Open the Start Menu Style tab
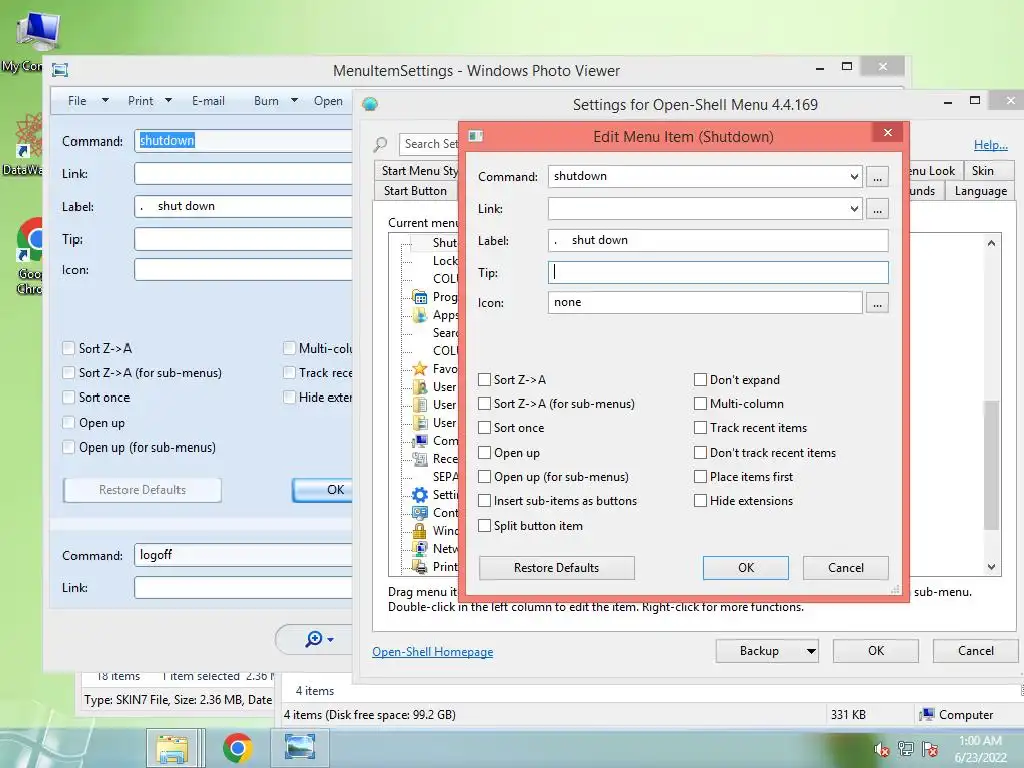Image resolution: width=1024 pixels, height=768 pixels. [418, 171]
